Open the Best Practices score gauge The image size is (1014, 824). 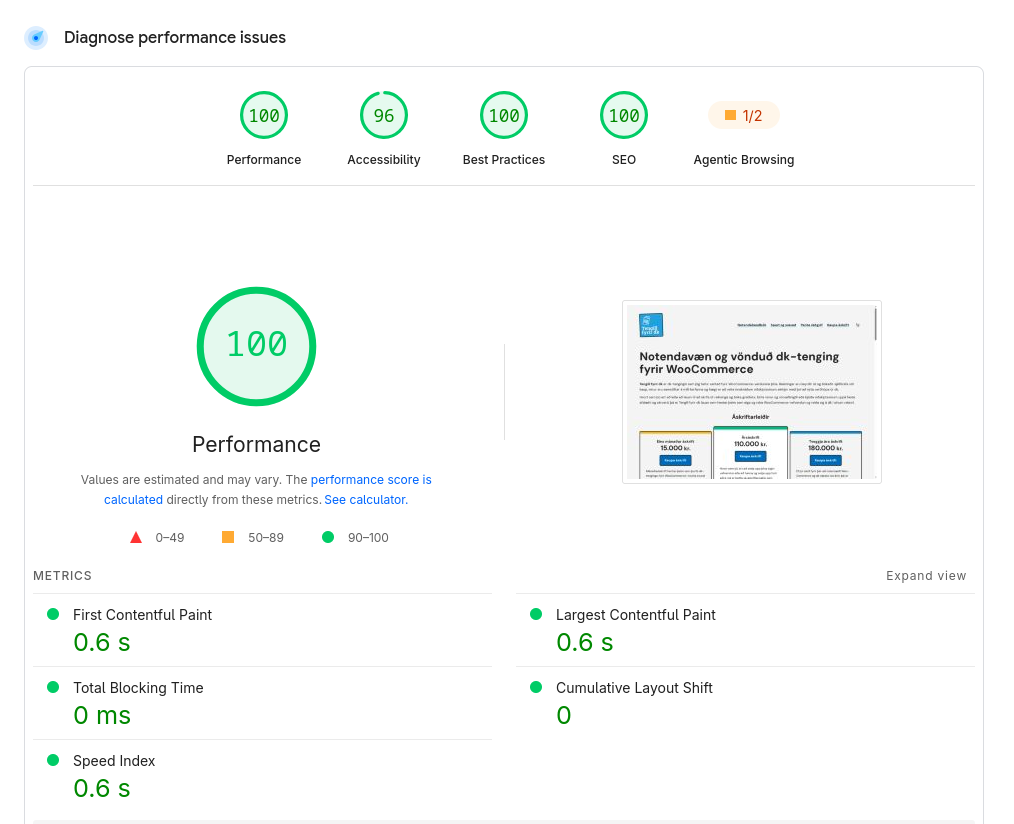[x=504, y=115]
